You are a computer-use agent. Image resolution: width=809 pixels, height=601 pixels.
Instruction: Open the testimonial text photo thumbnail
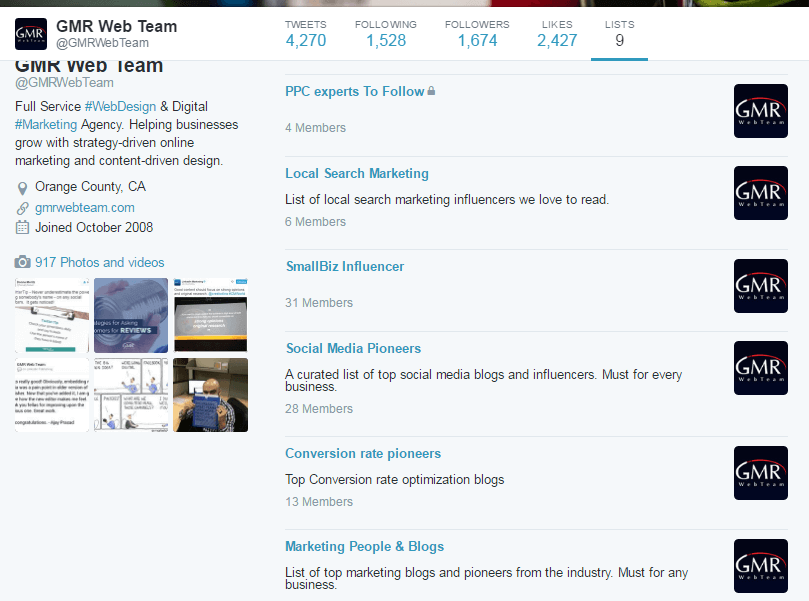(x=52, y=395)
